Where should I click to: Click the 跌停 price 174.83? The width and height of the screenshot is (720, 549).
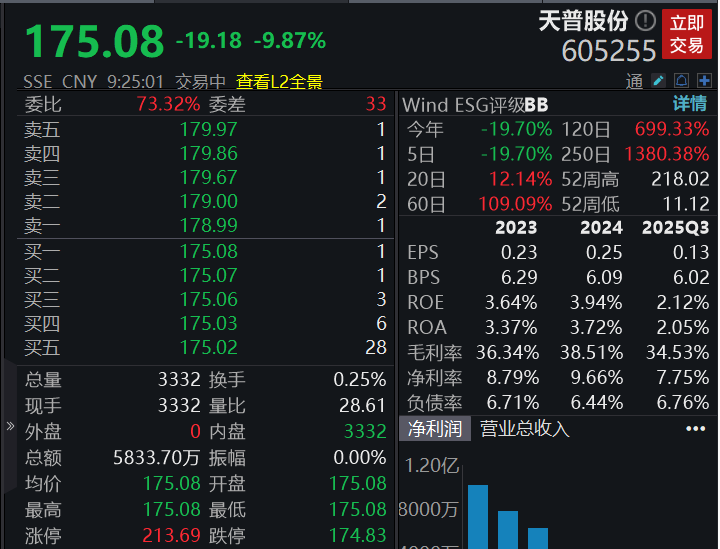[x=357, y=536]
